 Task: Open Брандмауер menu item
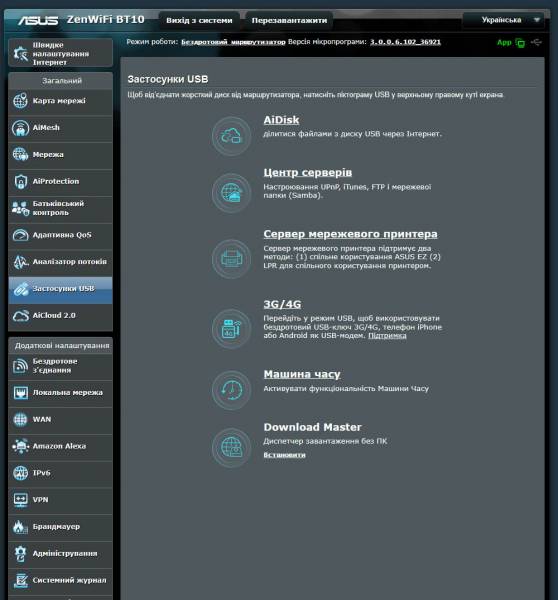click(60, 527)
